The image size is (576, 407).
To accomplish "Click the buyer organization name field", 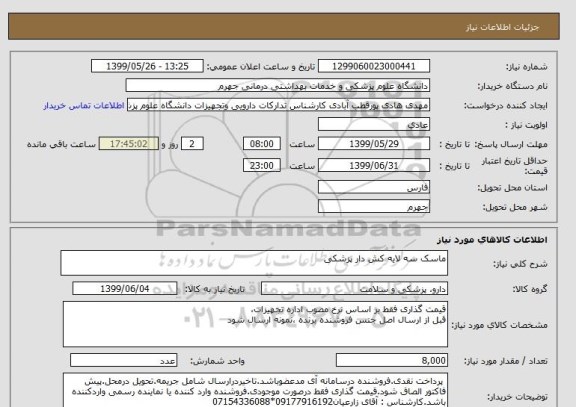I will [278, 86].
